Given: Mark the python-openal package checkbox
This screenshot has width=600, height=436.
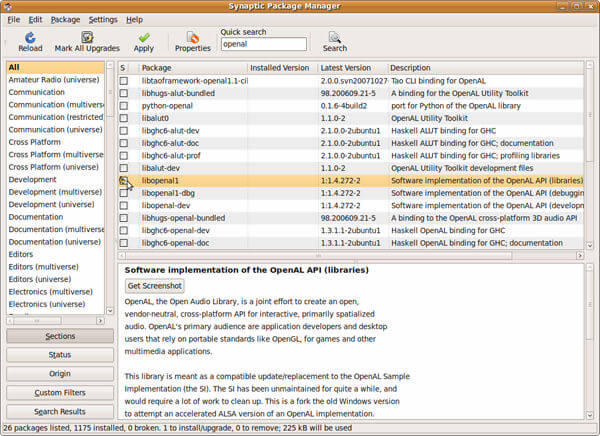Looking at the screenshot, I should pyautogui.click(x=124, y=106).
